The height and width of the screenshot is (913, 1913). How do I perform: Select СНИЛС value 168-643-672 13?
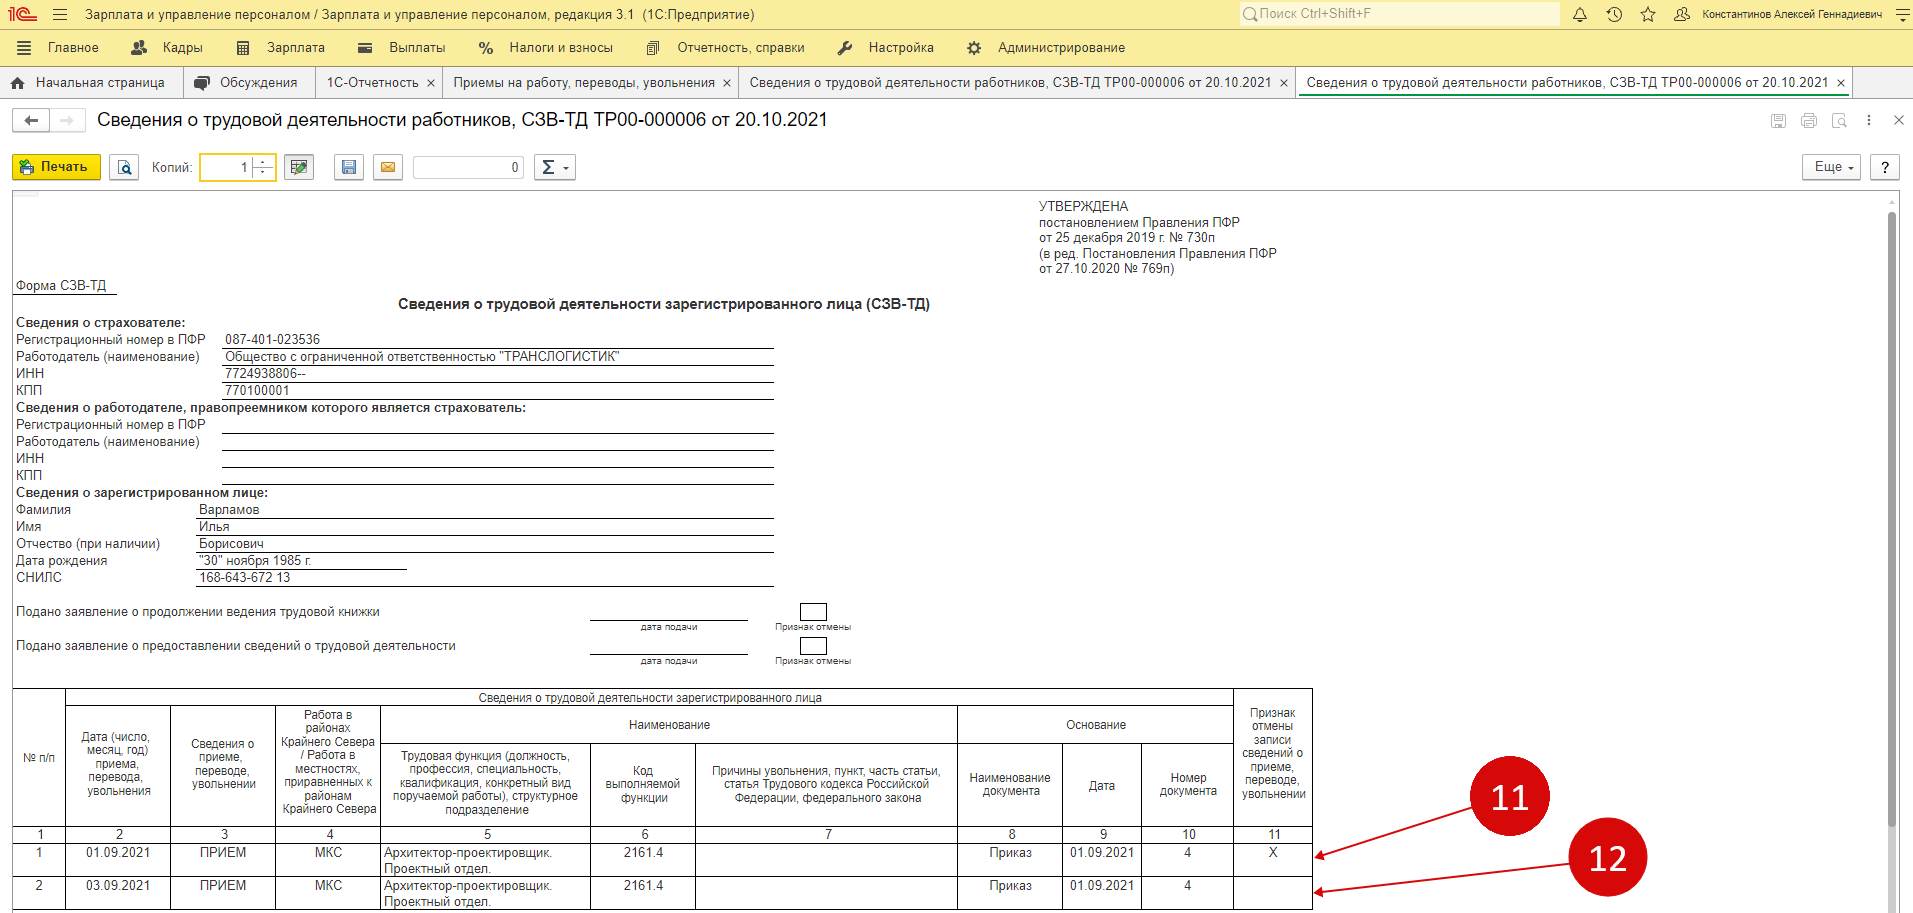(x=485, y=578)
